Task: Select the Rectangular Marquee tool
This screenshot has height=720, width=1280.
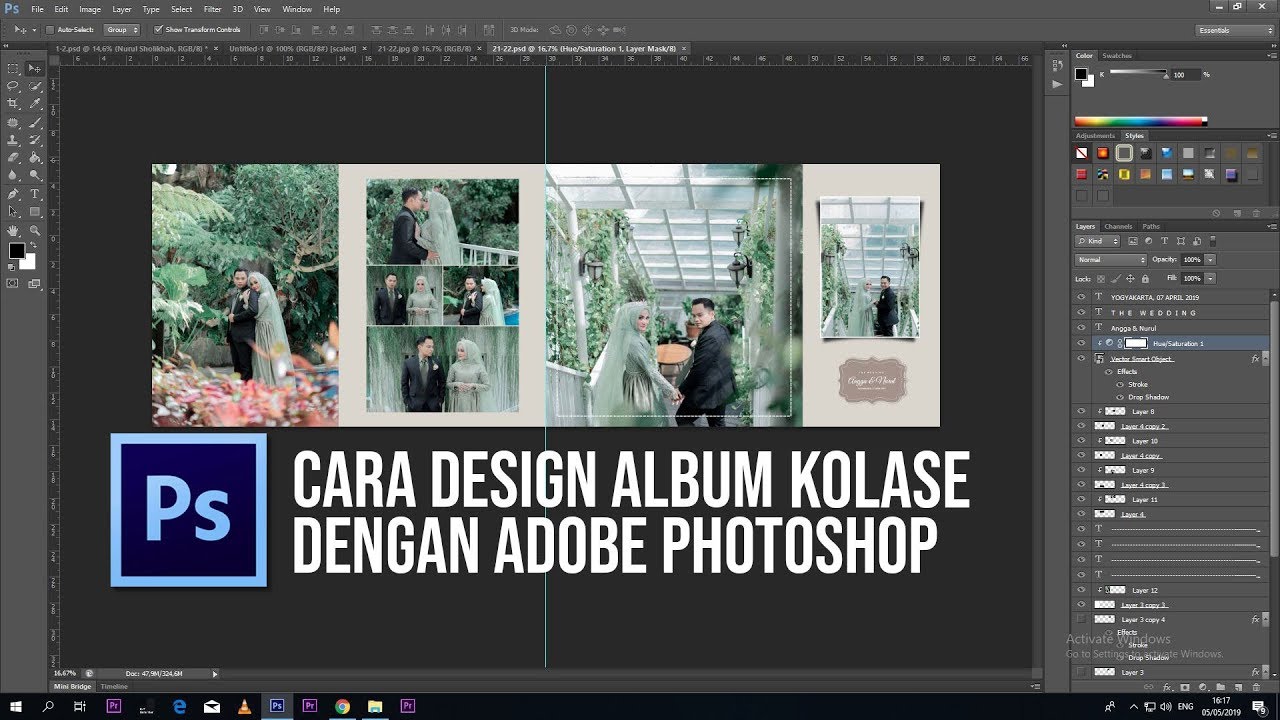Action: [x=13, y=68]
